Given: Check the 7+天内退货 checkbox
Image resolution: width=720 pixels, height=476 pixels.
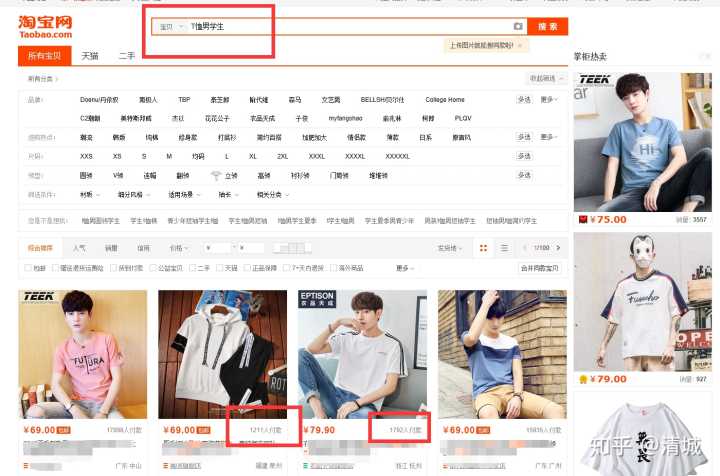Looking at the screenshot, I should [x=287, y=268].
